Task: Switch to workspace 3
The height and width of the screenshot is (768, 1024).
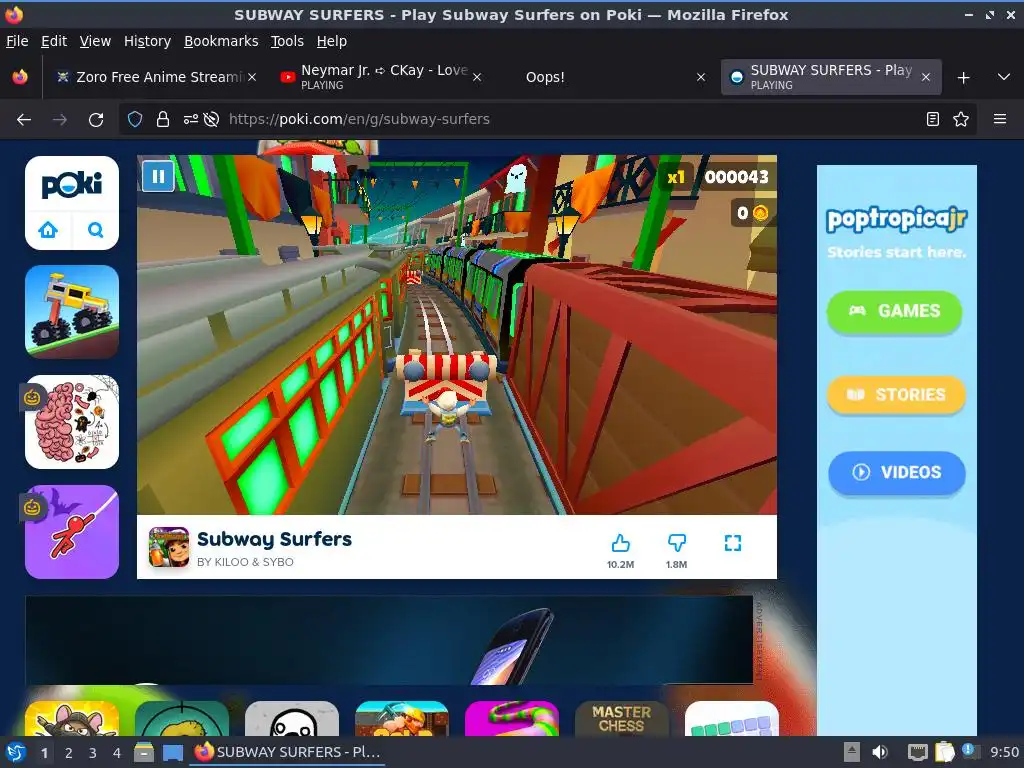Action: pyautogui.click(x=93, y=753)
